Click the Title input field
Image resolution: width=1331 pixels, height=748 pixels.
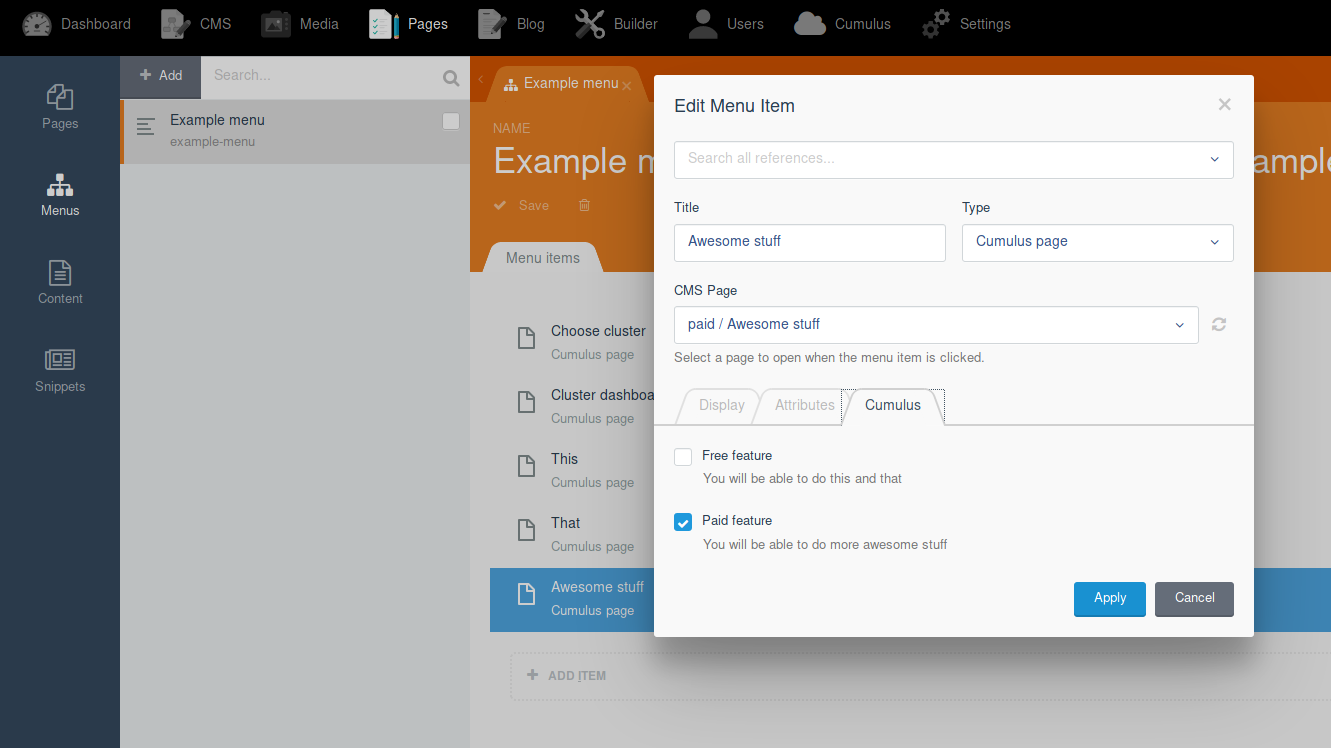pos(810,242)
